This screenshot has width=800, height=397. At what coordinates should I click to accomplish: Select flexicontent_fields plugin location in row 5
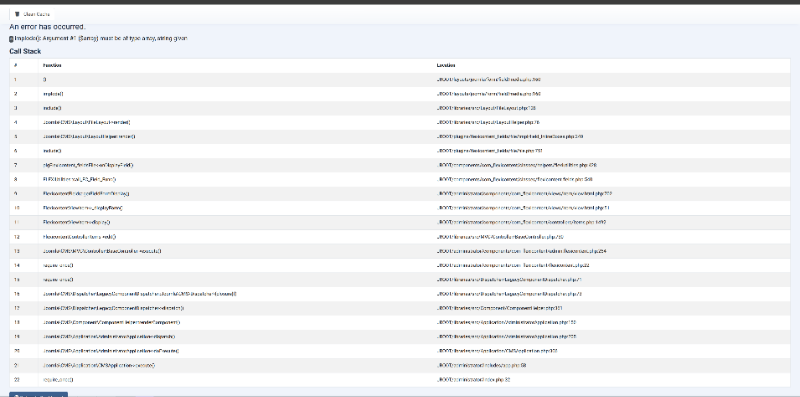[x=510, y=137]
